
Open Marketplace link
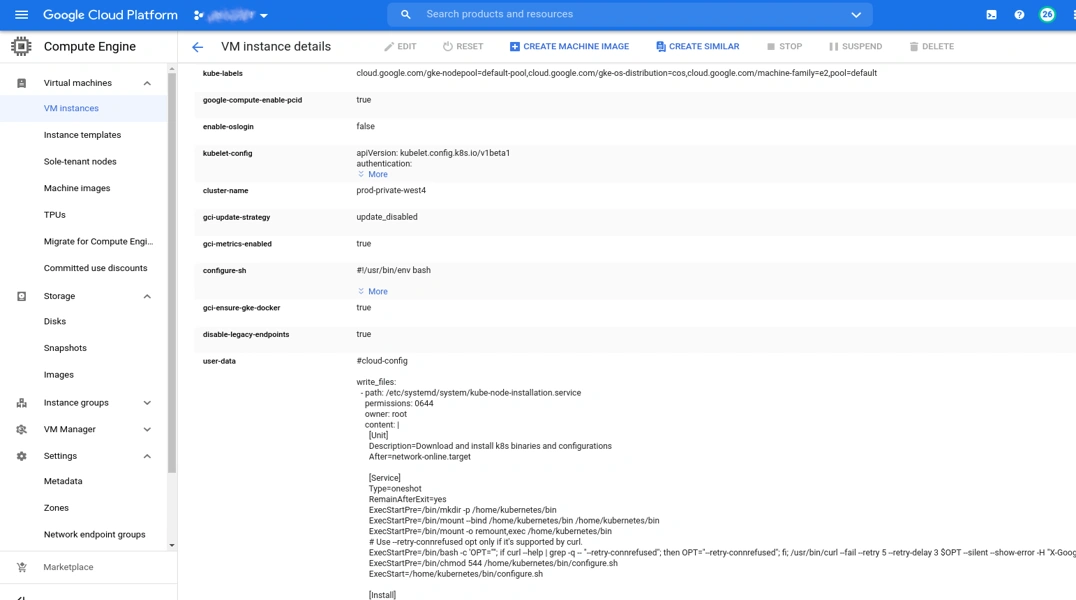tap(68, 567)
